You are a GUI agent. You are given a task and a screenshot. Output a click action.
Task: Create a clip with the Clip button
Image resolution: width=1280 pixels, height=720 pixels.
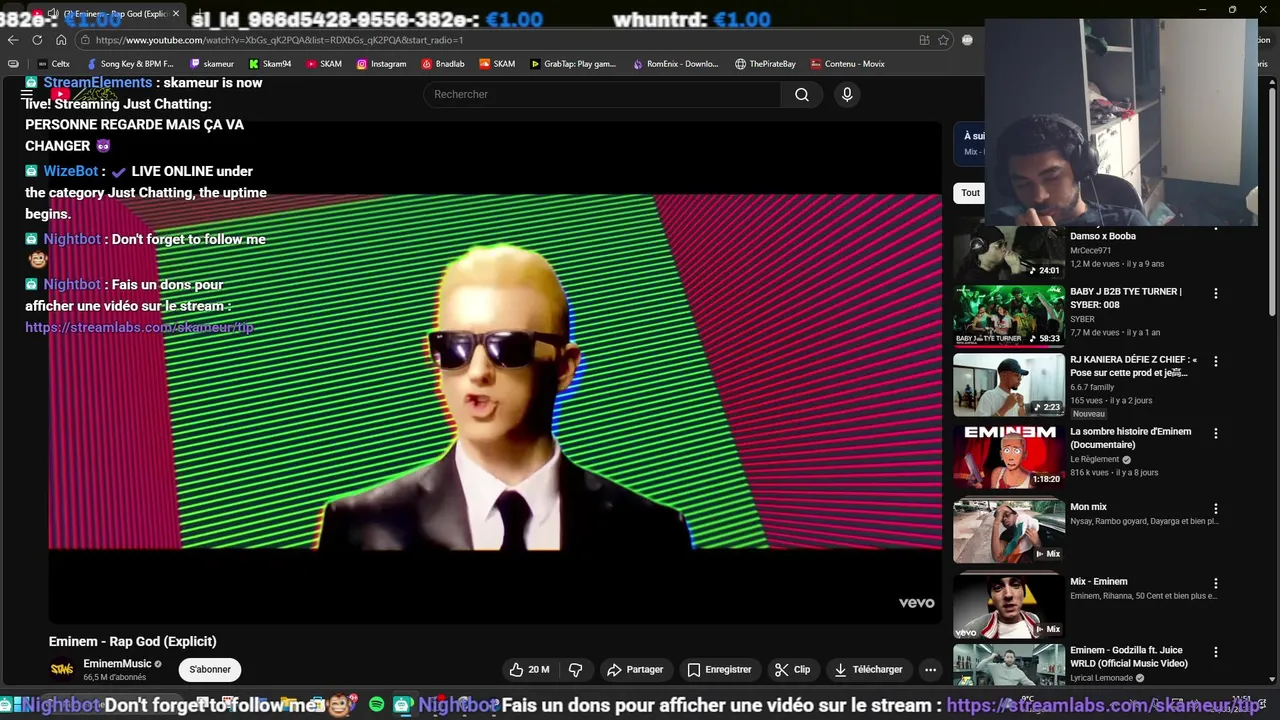point(793,669)
